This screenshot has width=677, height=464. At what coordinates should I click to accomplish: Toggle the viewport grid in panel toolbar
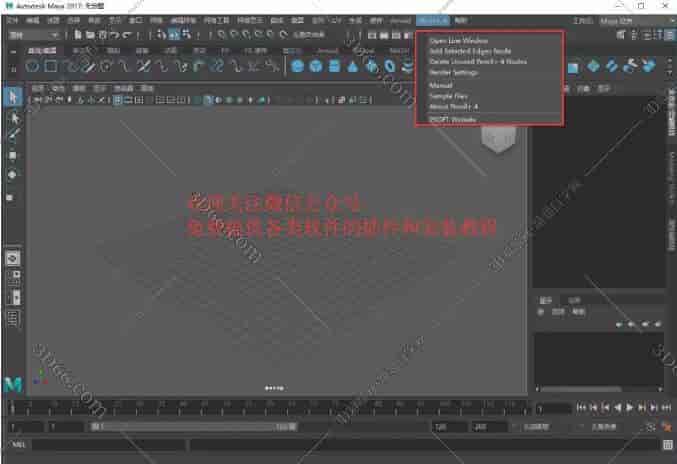coord(118,100)
